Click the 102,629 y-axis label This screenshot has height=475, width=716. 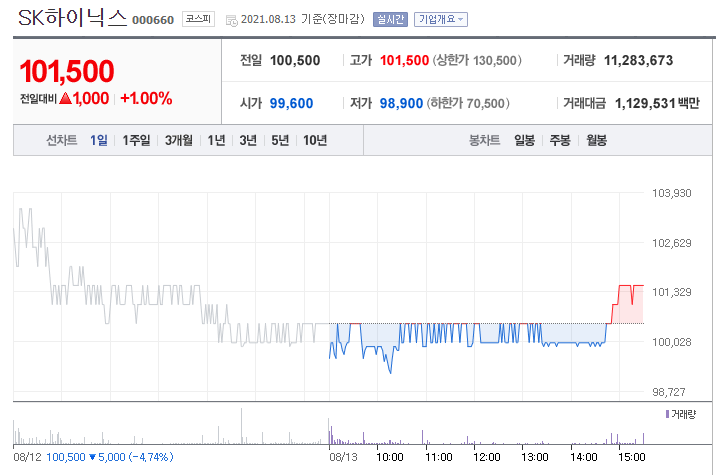click(x=672, y=243)
